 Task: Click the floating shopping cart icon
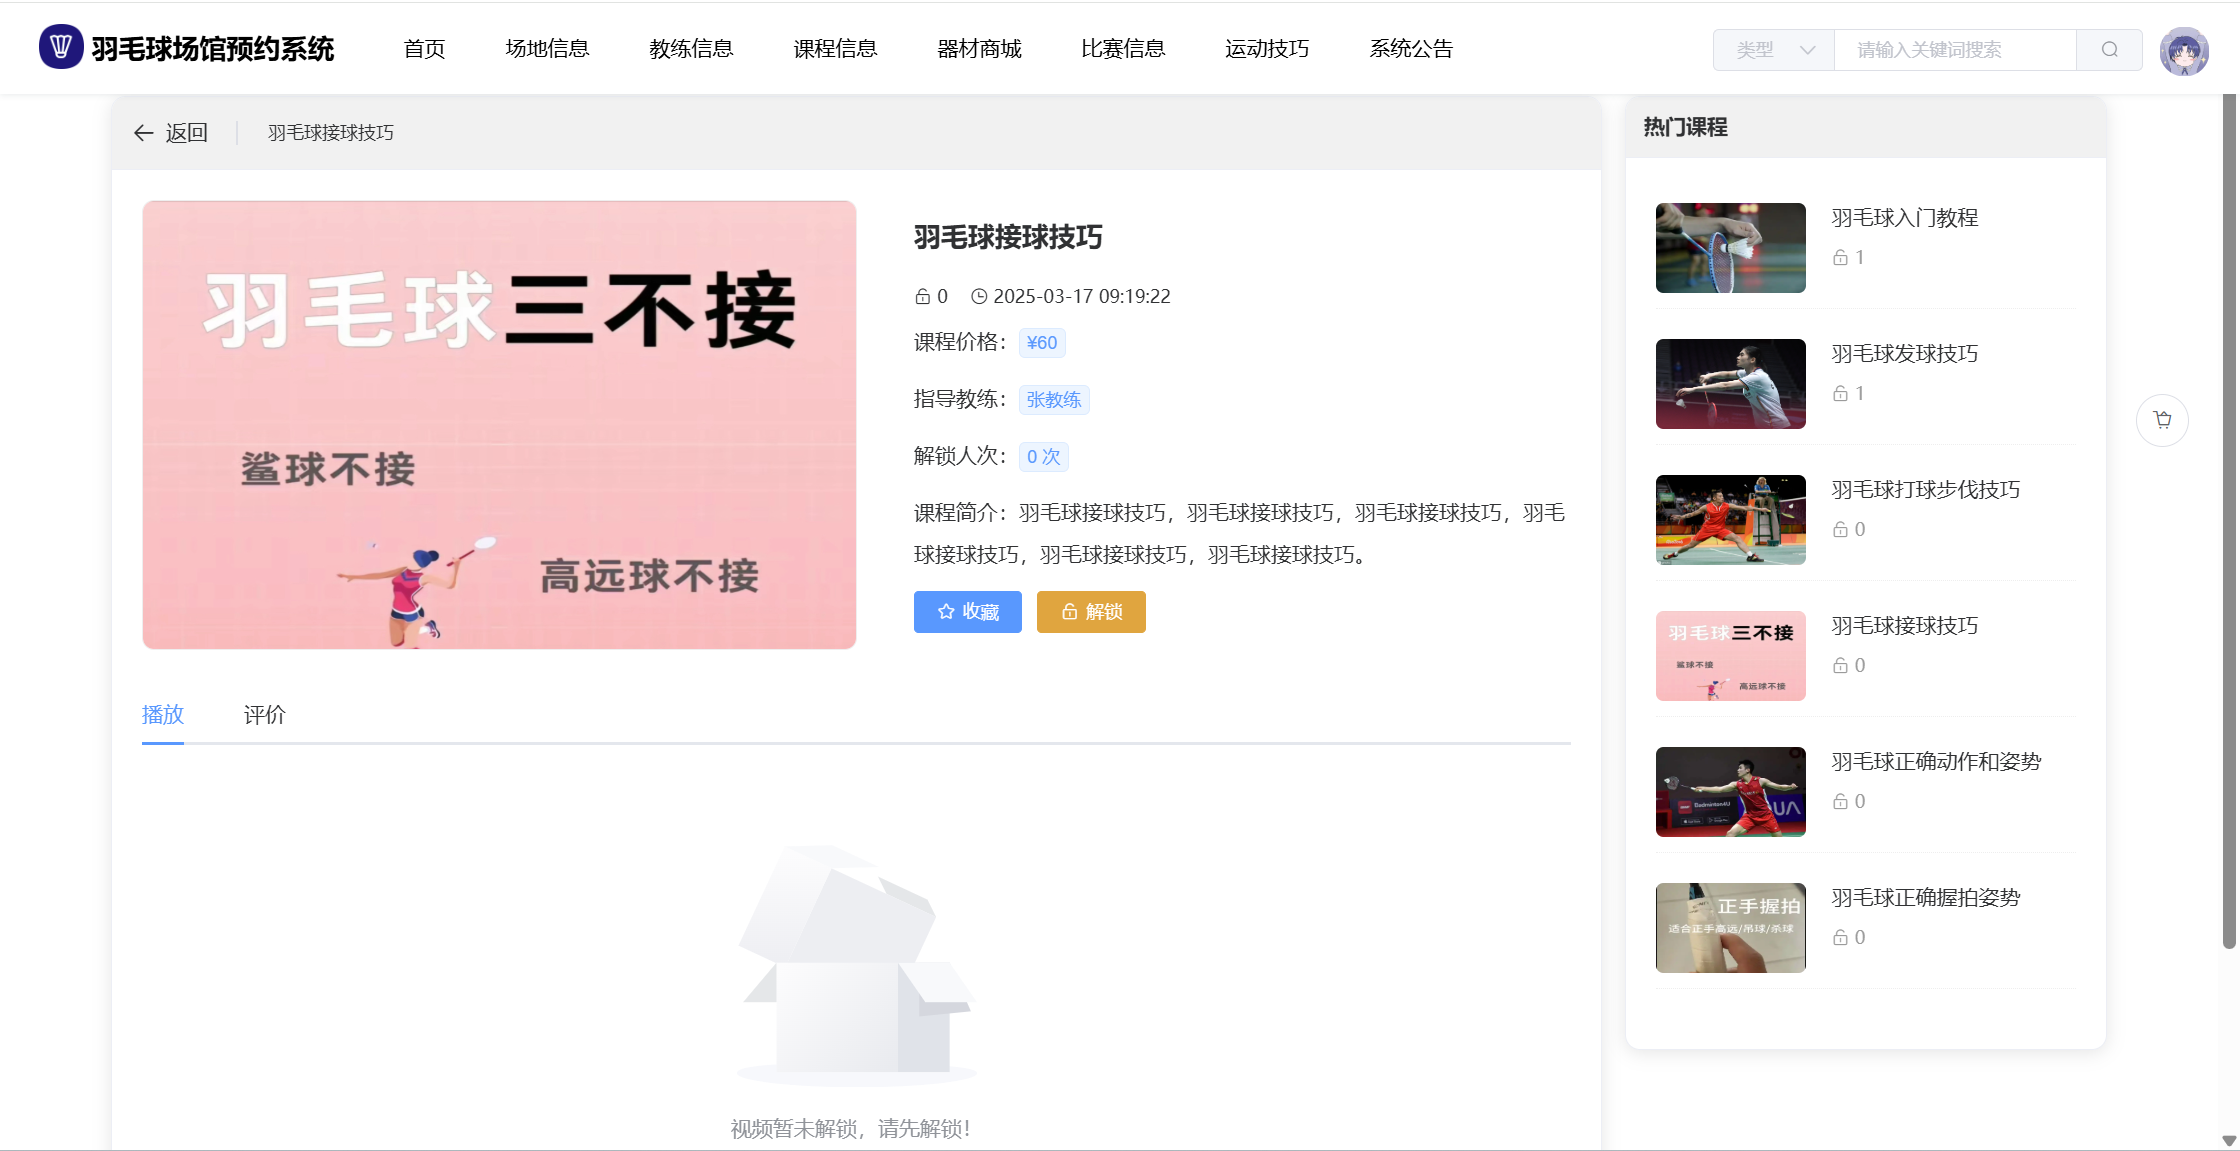[2162, 420]
